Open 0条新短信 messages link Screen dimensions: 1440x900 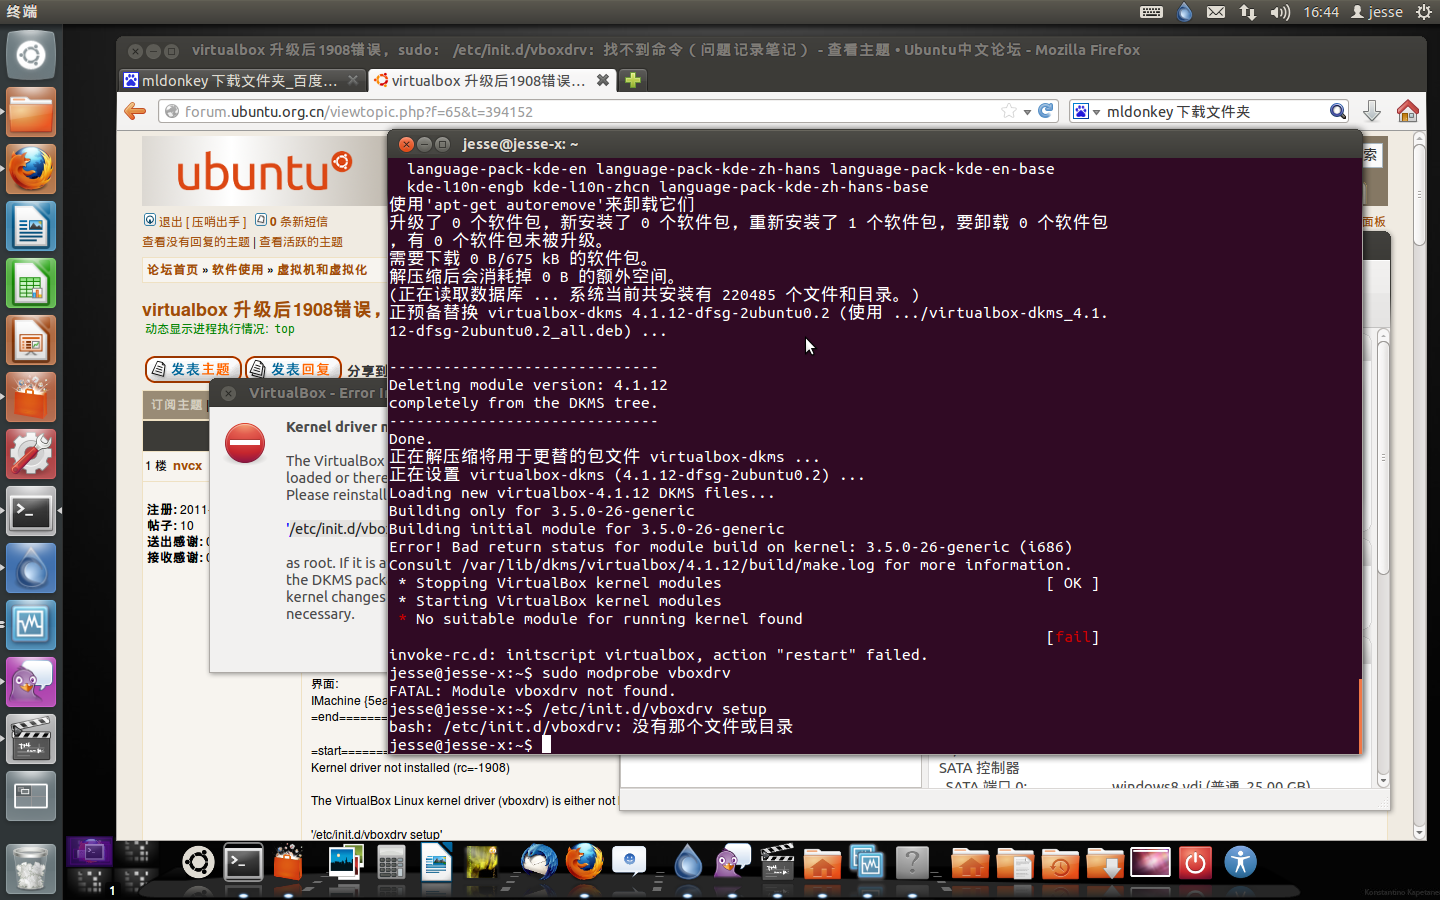(298, 222)
